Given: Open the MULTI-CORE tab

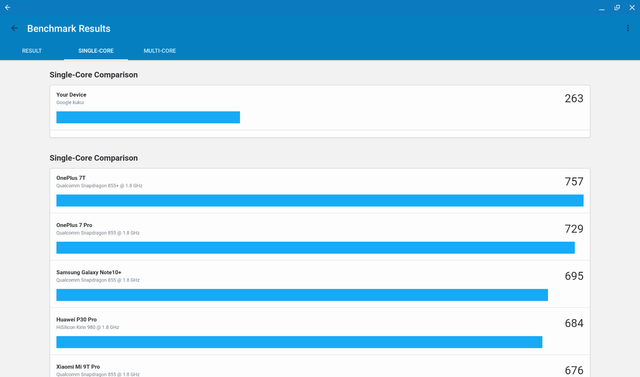Looking at the screenshot, I should [x=160, y=51].
